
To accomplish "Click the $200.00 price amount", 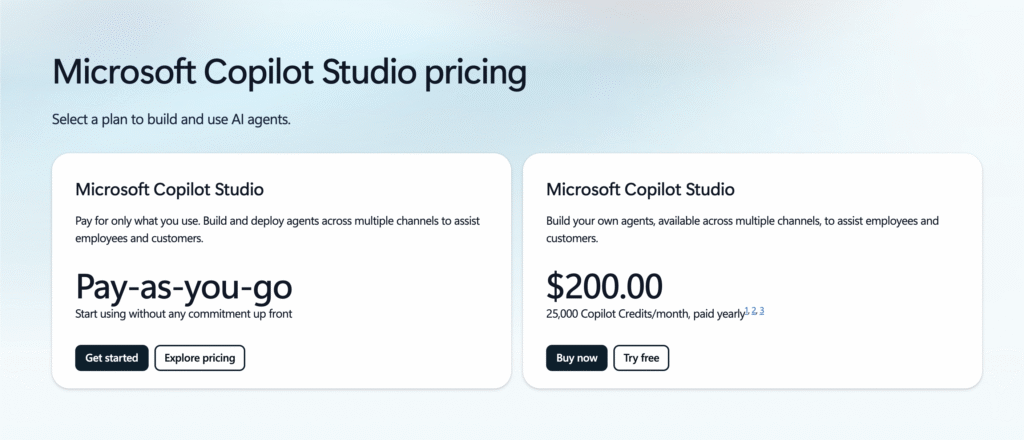I will (x=604, y=287).
